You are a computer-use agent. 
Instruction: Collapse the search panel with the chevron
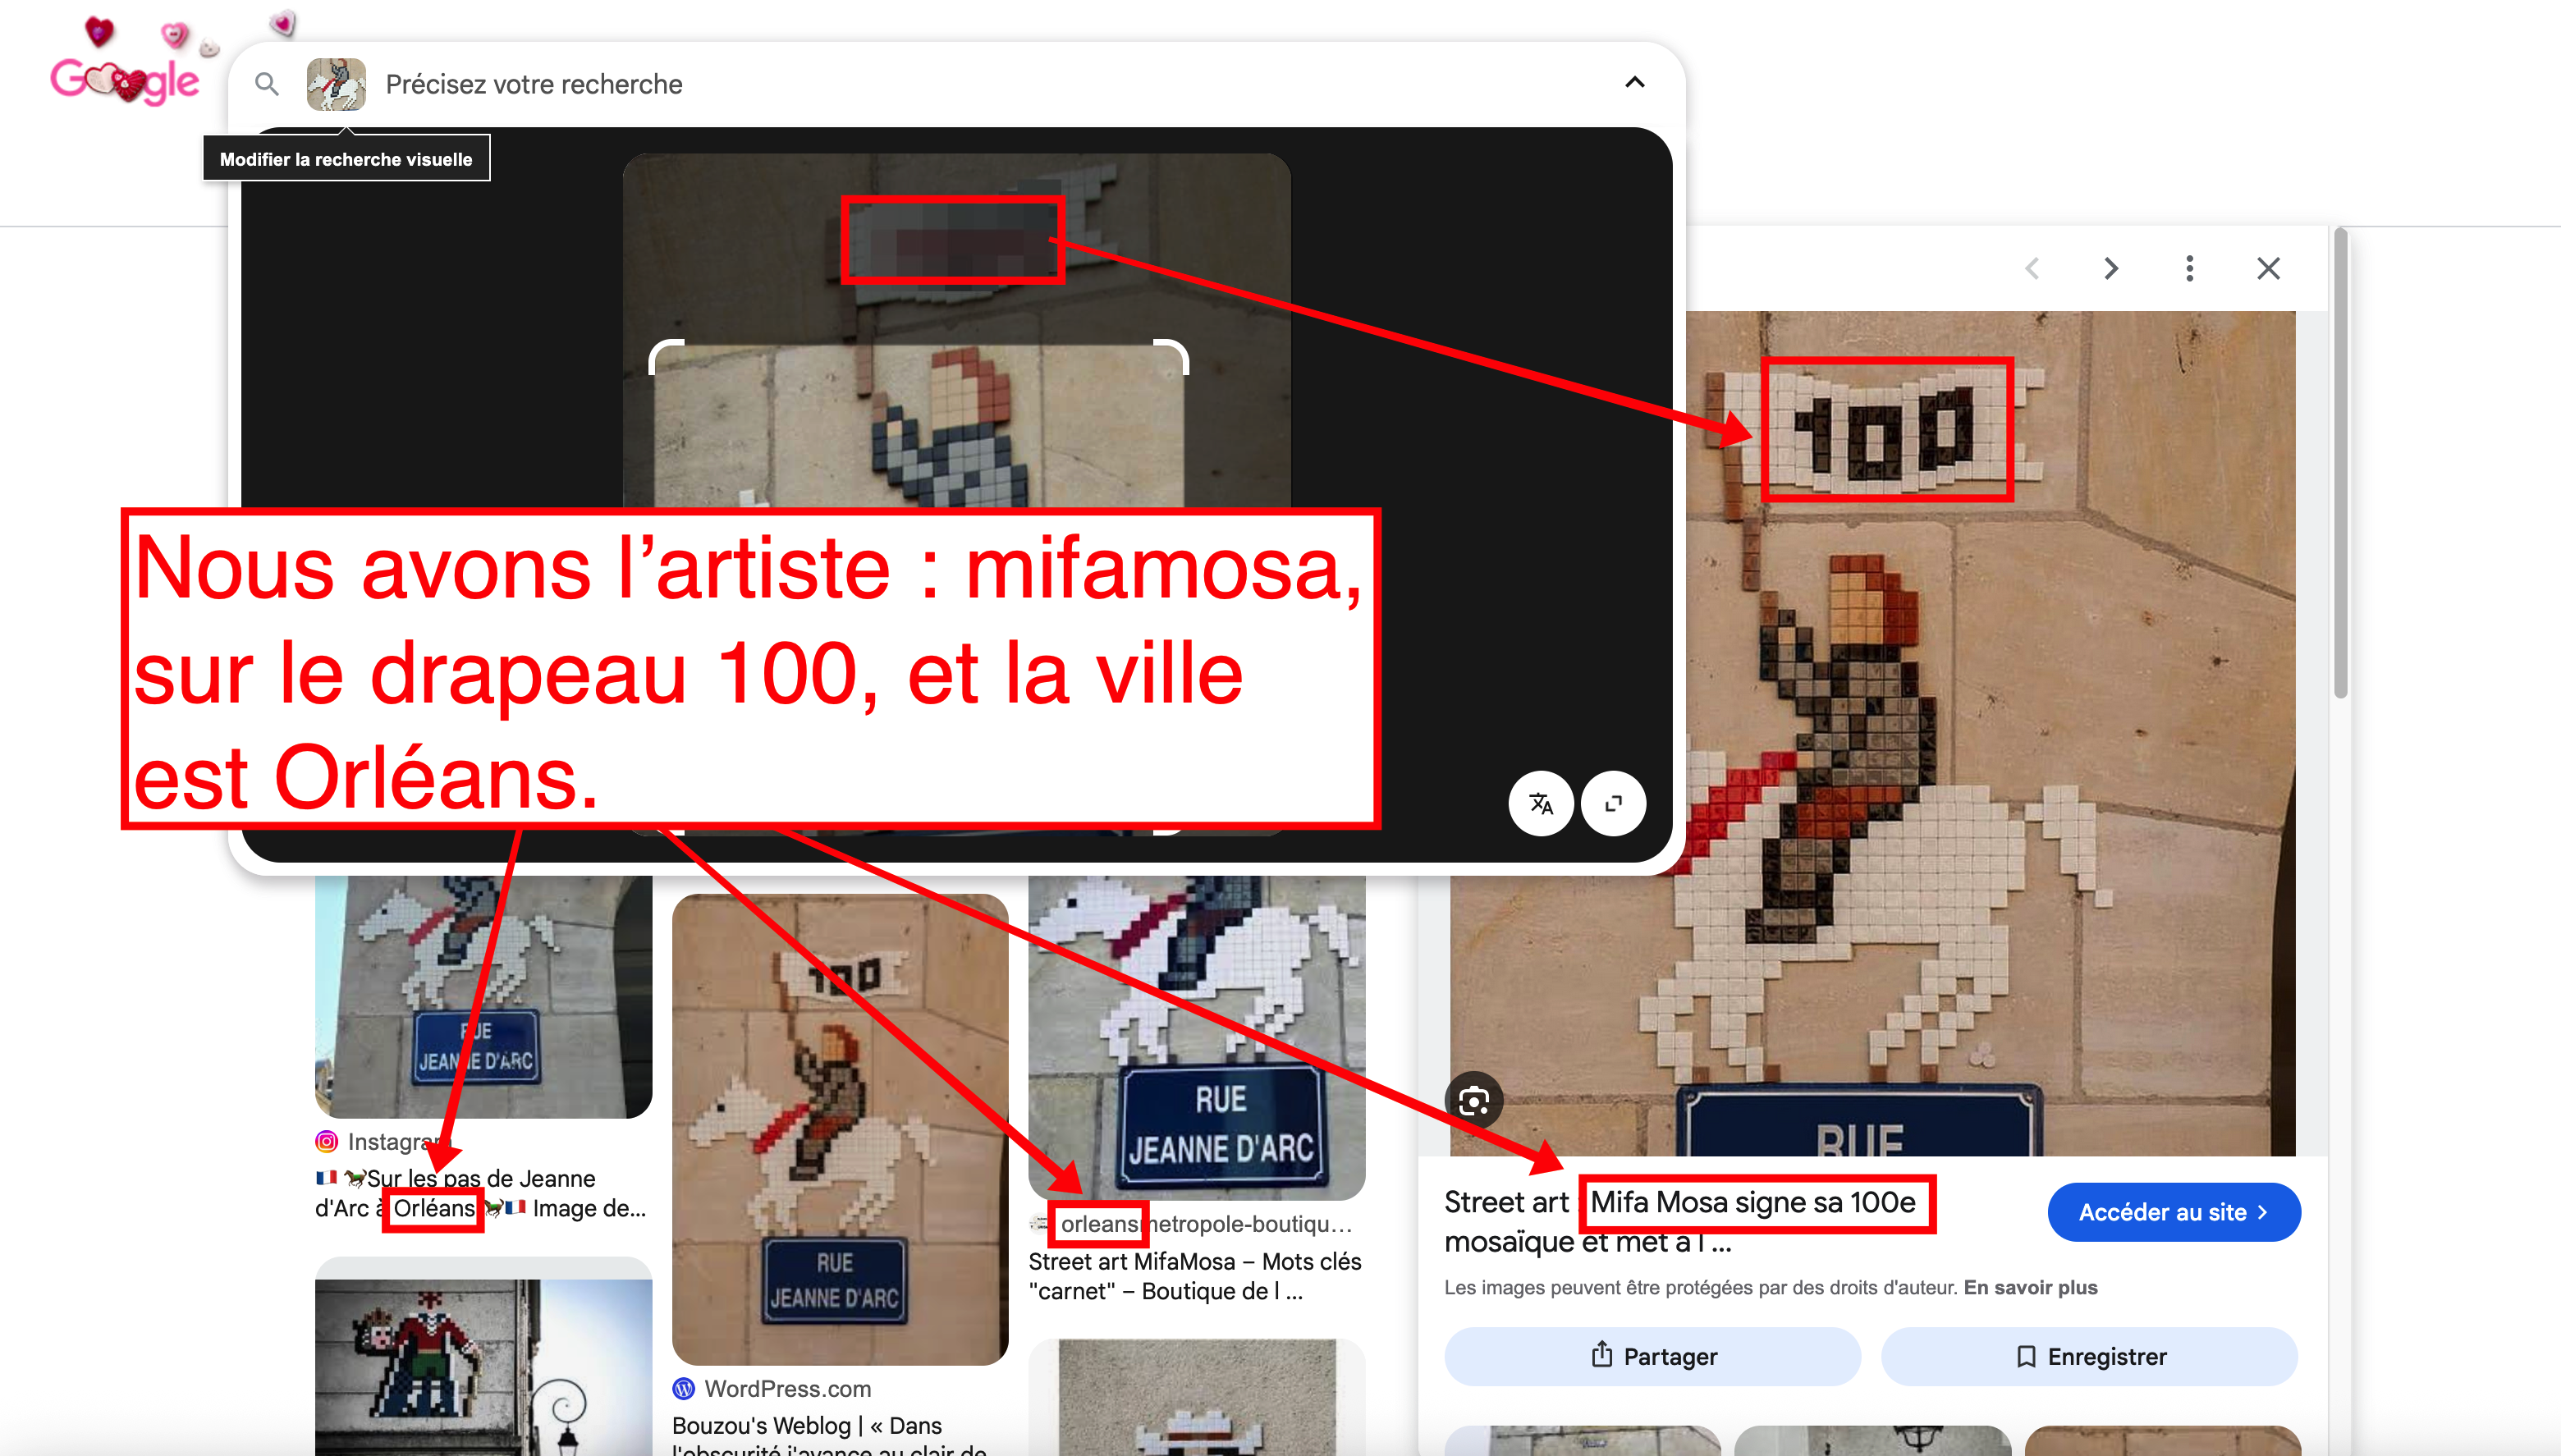click(1635, 83)
